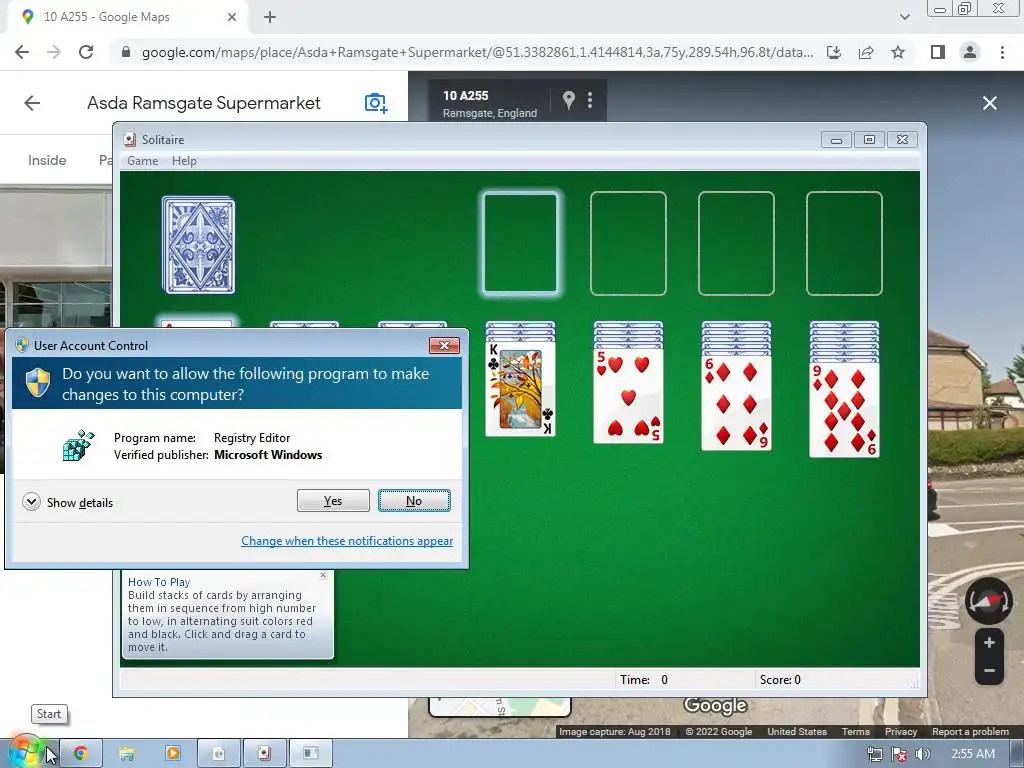
Task: Open a new Chrome tab
Action: (x=270, y=17)
